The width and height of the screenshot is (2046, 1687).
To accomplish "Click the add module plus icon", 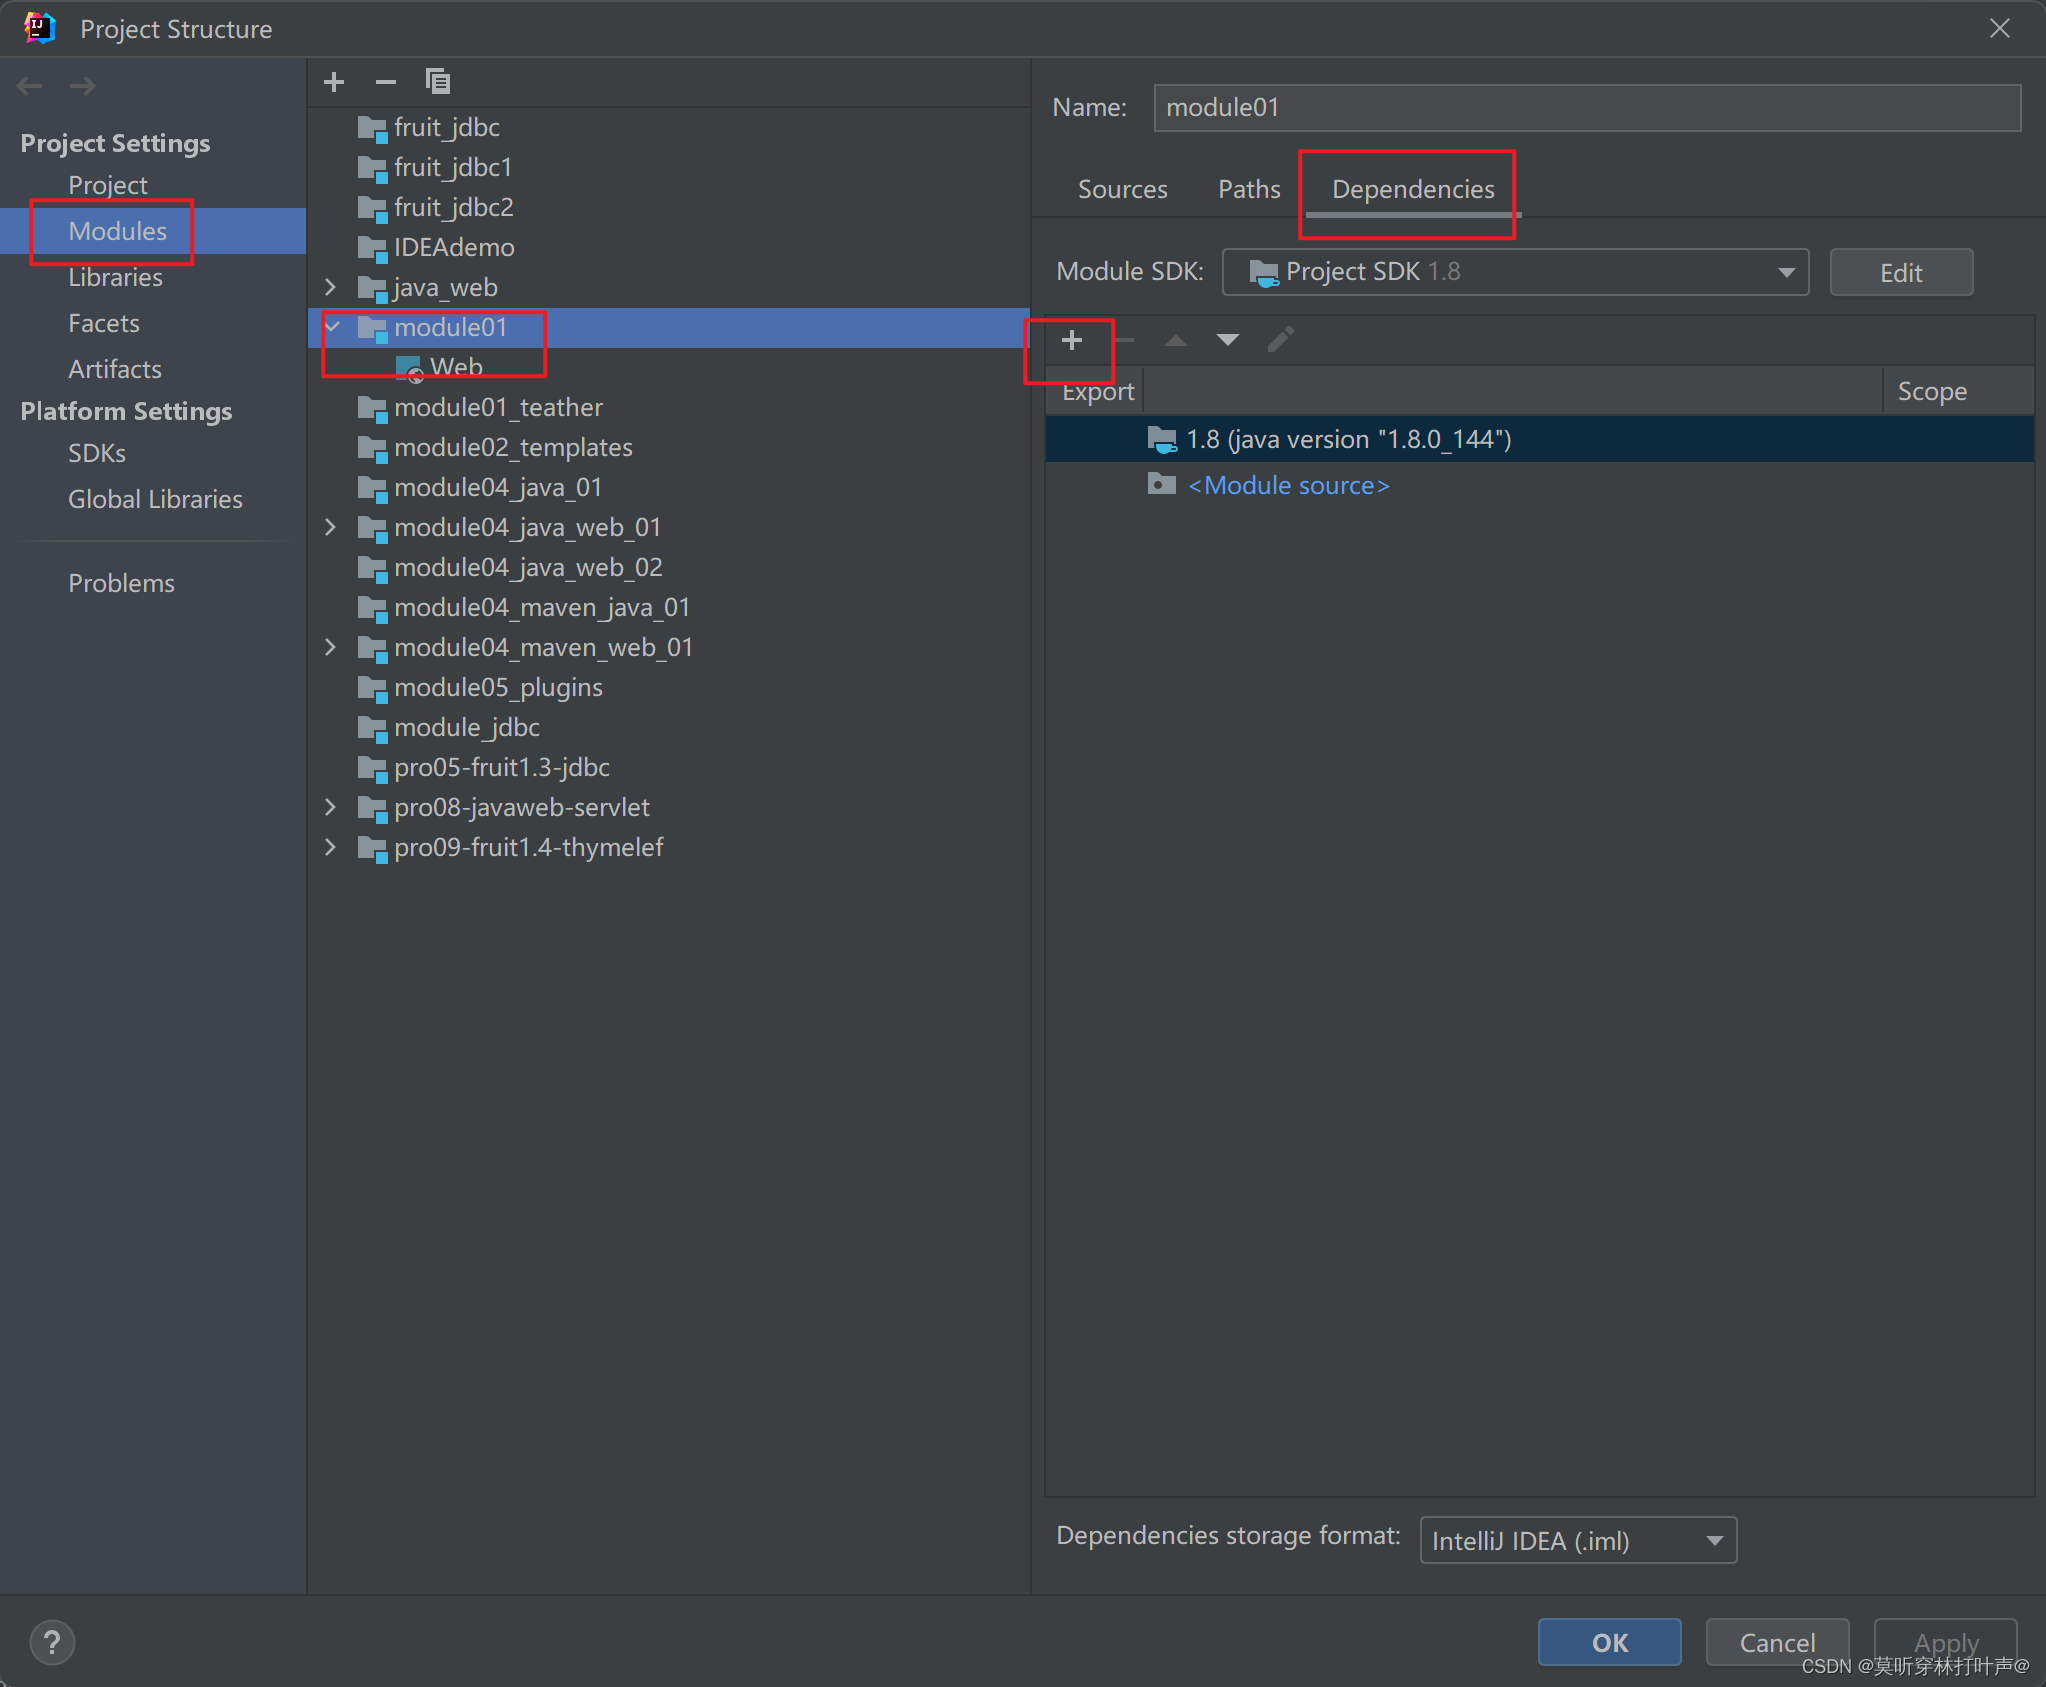I will tap(334, 82).
